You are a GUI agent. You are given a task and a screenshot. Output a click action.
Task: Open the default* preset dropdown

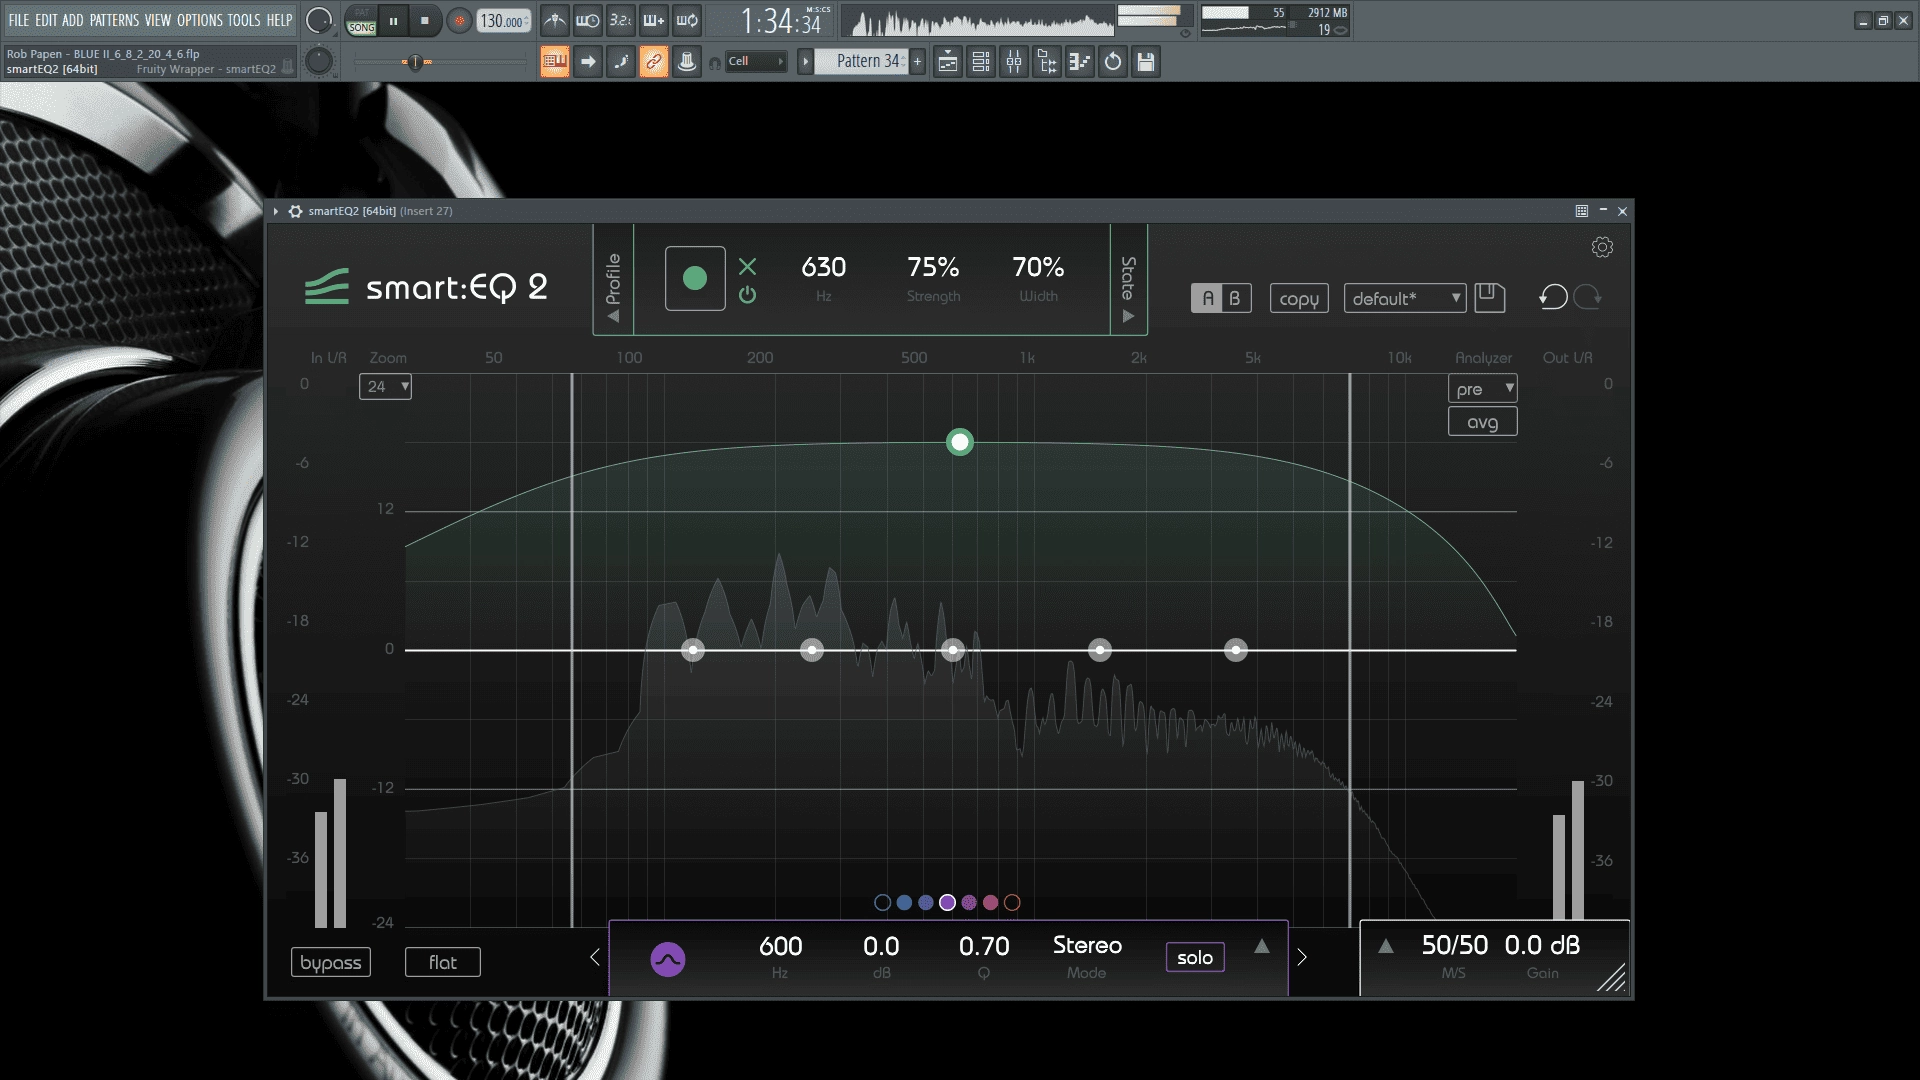tap(1405, 298)
